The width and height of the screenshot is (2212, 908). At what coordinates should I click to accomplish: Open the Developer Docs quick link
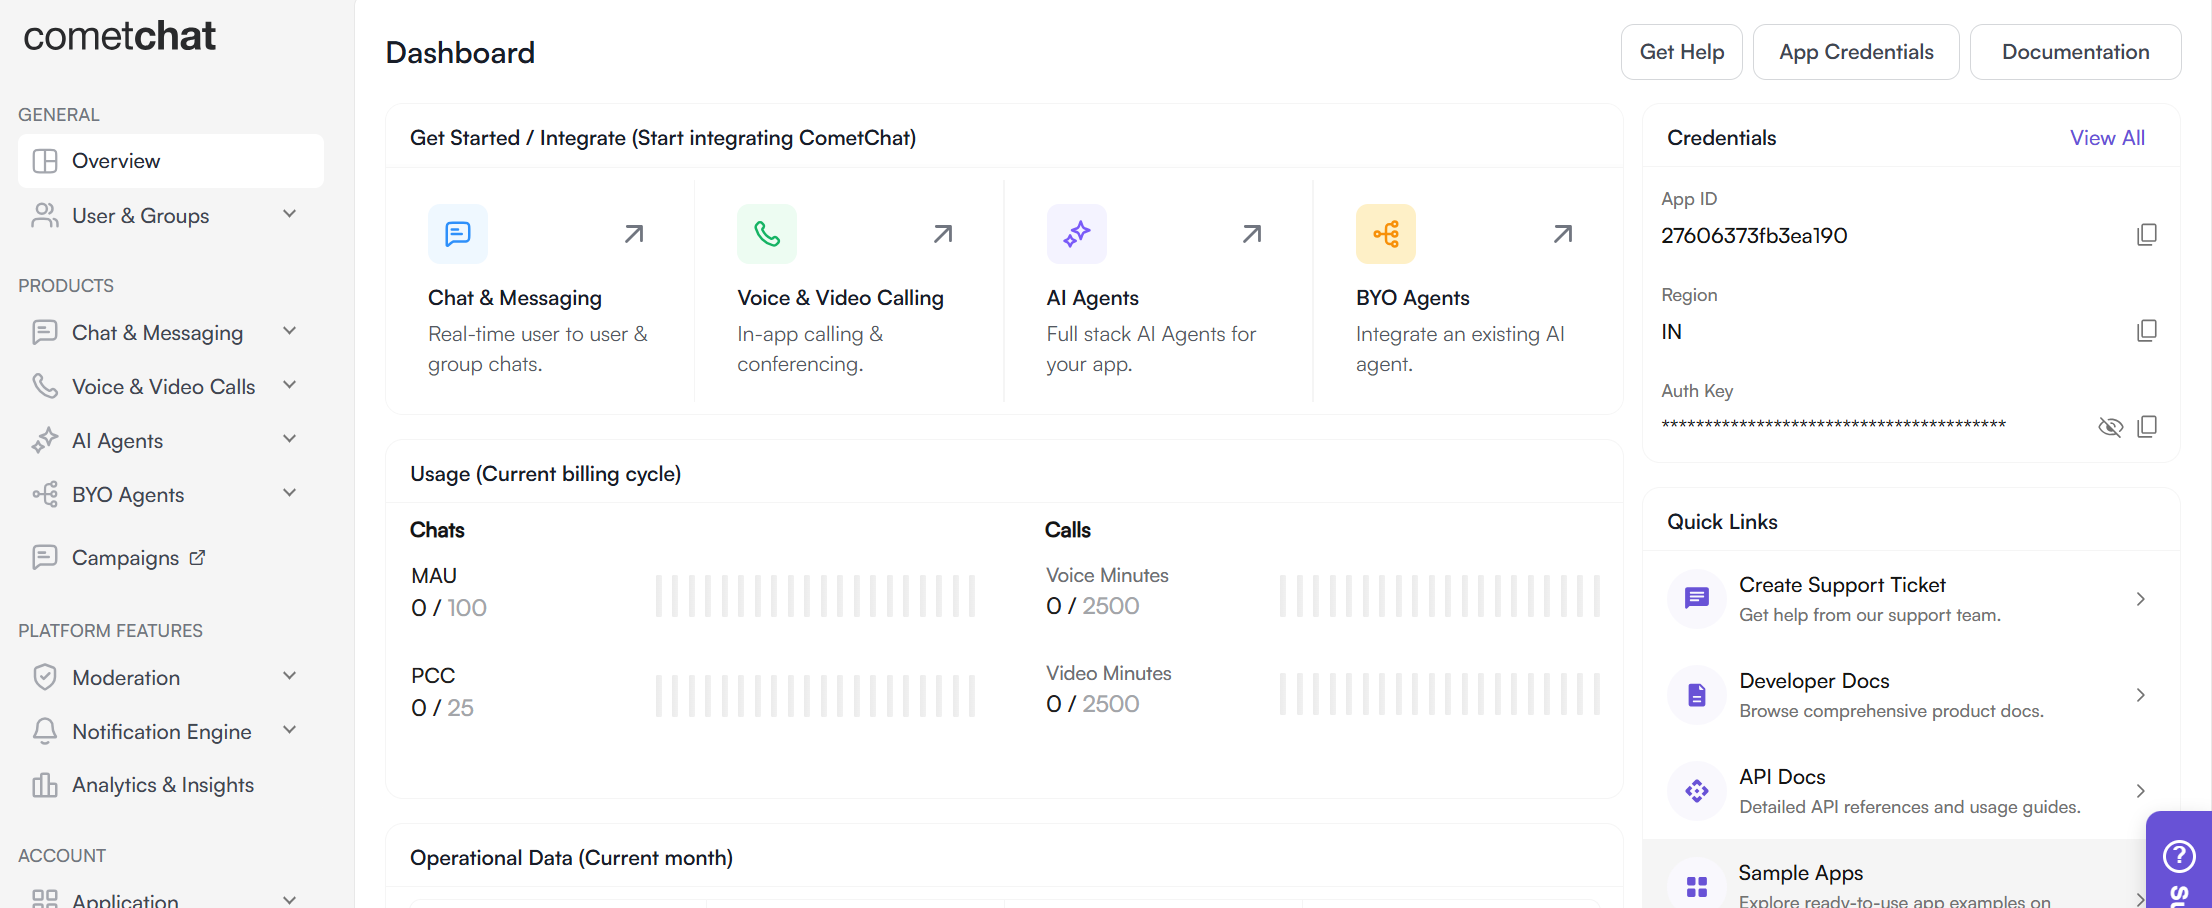[x=1911, y=695]
